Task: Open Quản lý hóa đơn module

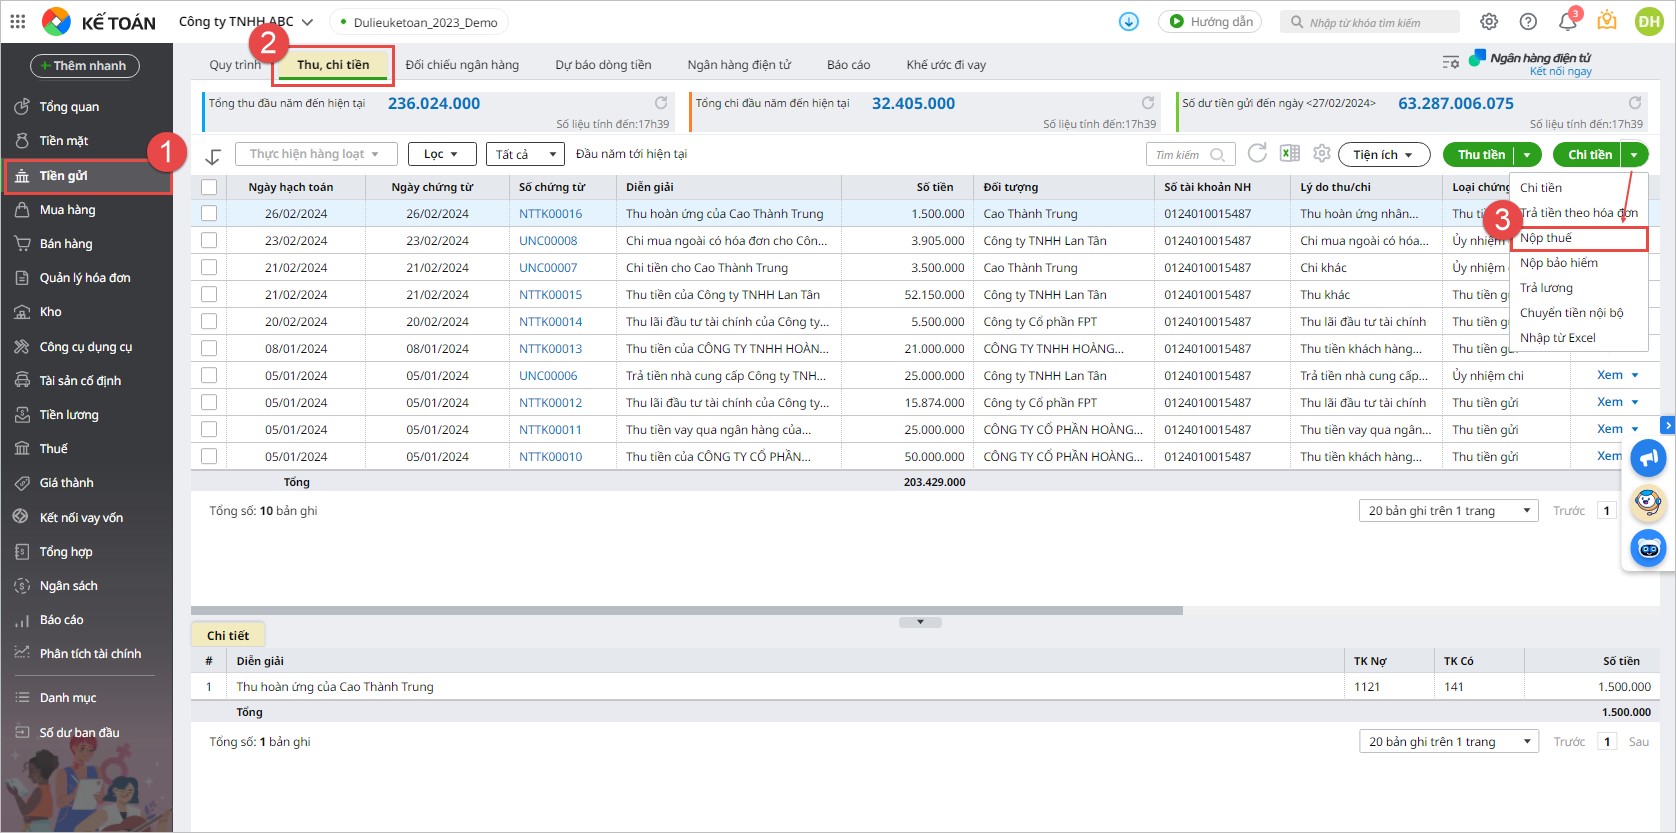Action: click(x=86, y=278)
